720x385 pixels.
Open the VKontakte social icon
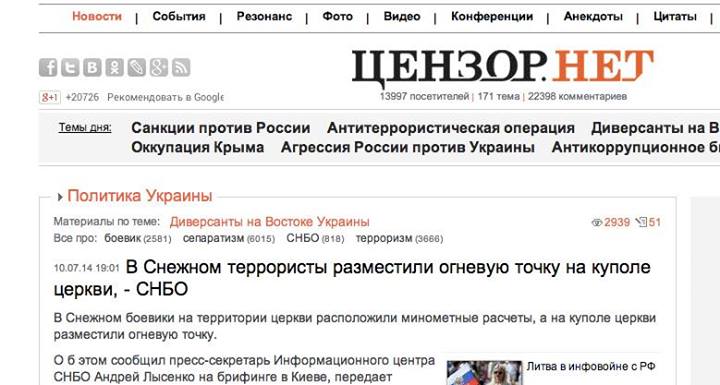(x=92, y=68)
